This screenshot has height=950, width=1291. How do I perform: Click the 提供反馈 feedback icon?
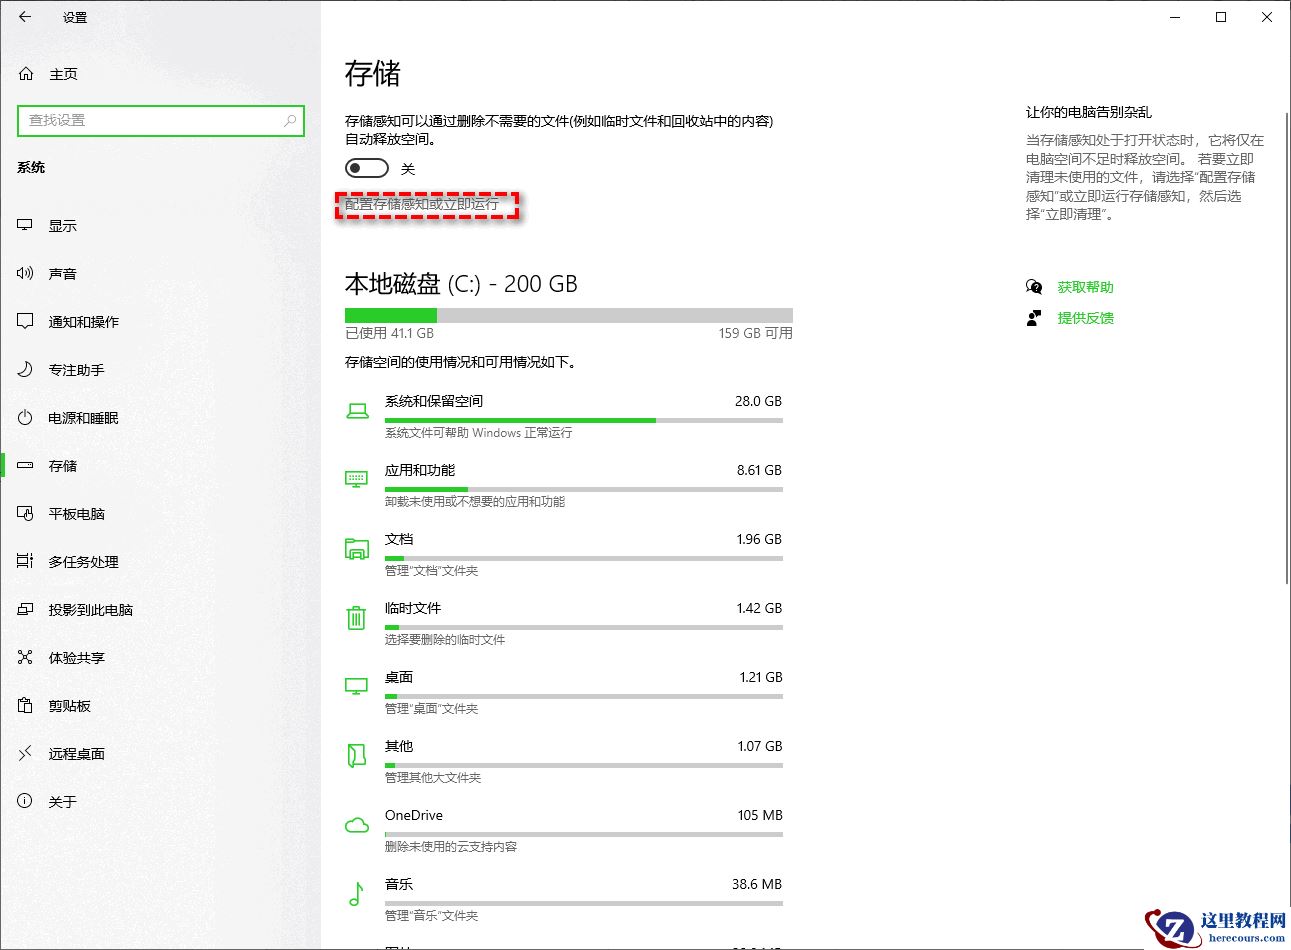click(1035, 318)
